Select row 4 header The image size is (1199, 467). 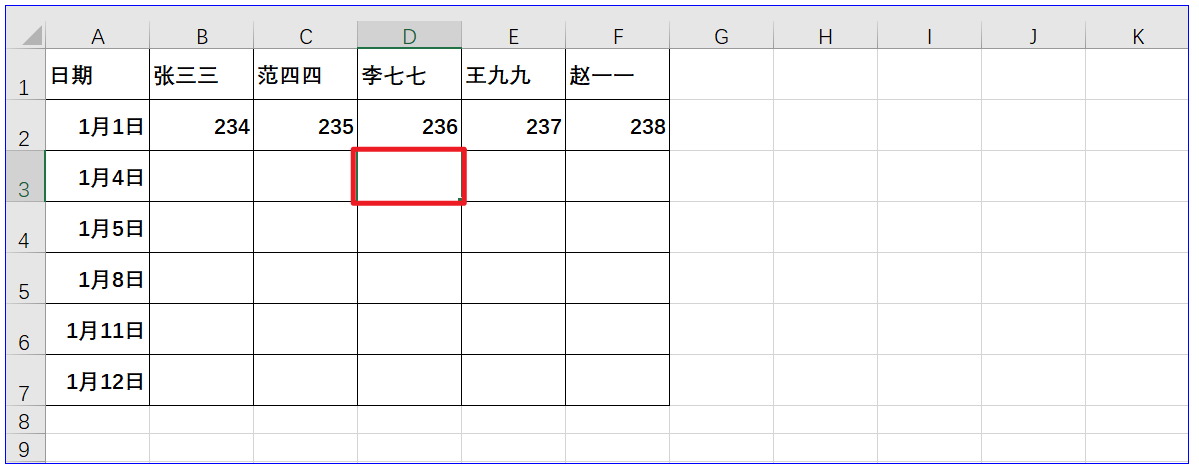pyautogui.click(x=25, y=228)
